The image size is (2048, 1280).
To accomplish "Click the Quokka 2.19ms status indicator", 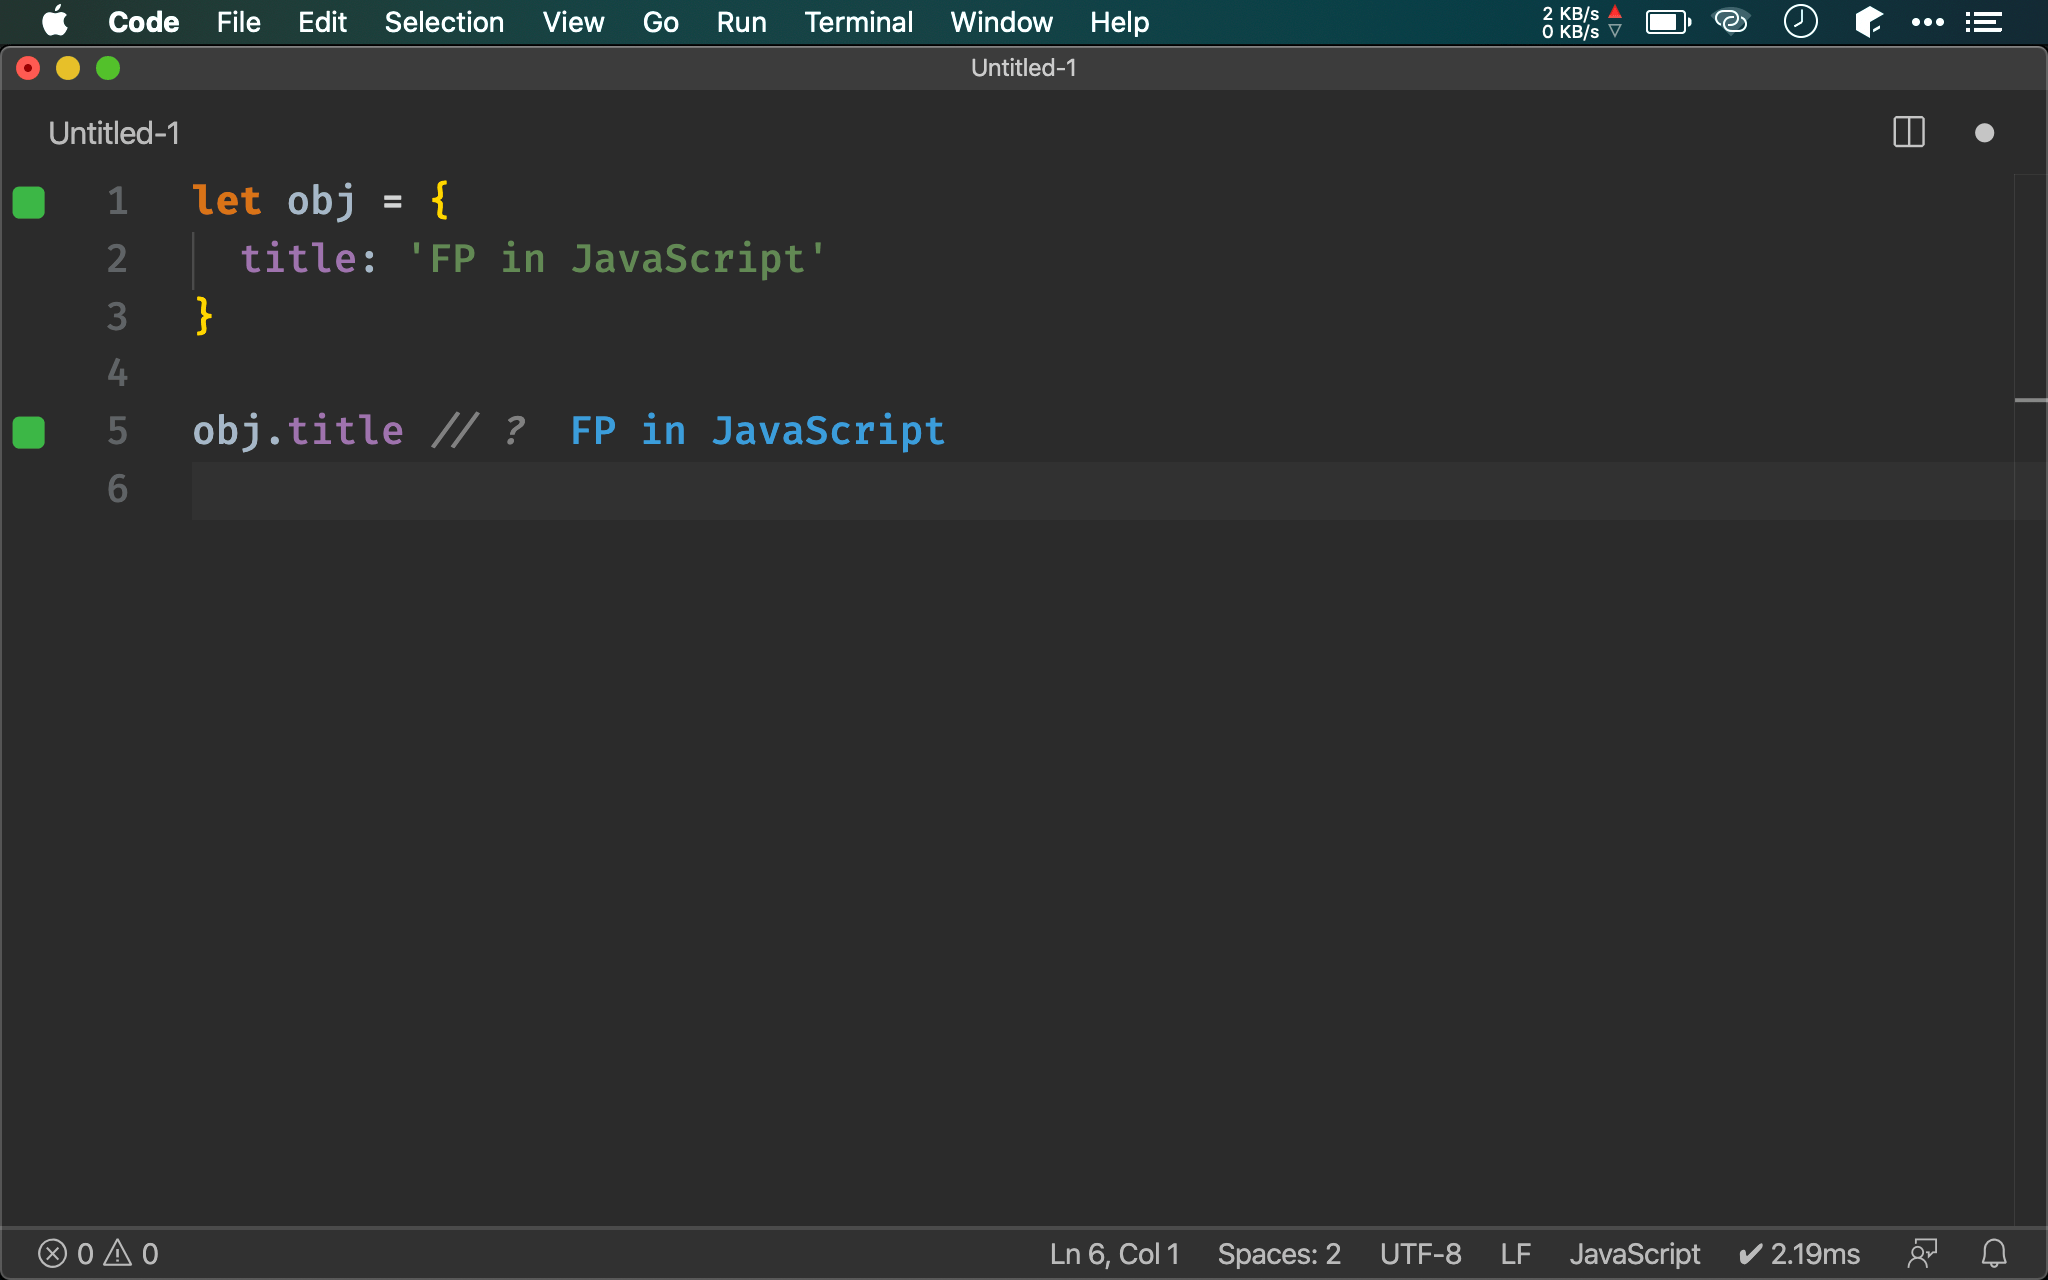I will click(1799, 1253).
